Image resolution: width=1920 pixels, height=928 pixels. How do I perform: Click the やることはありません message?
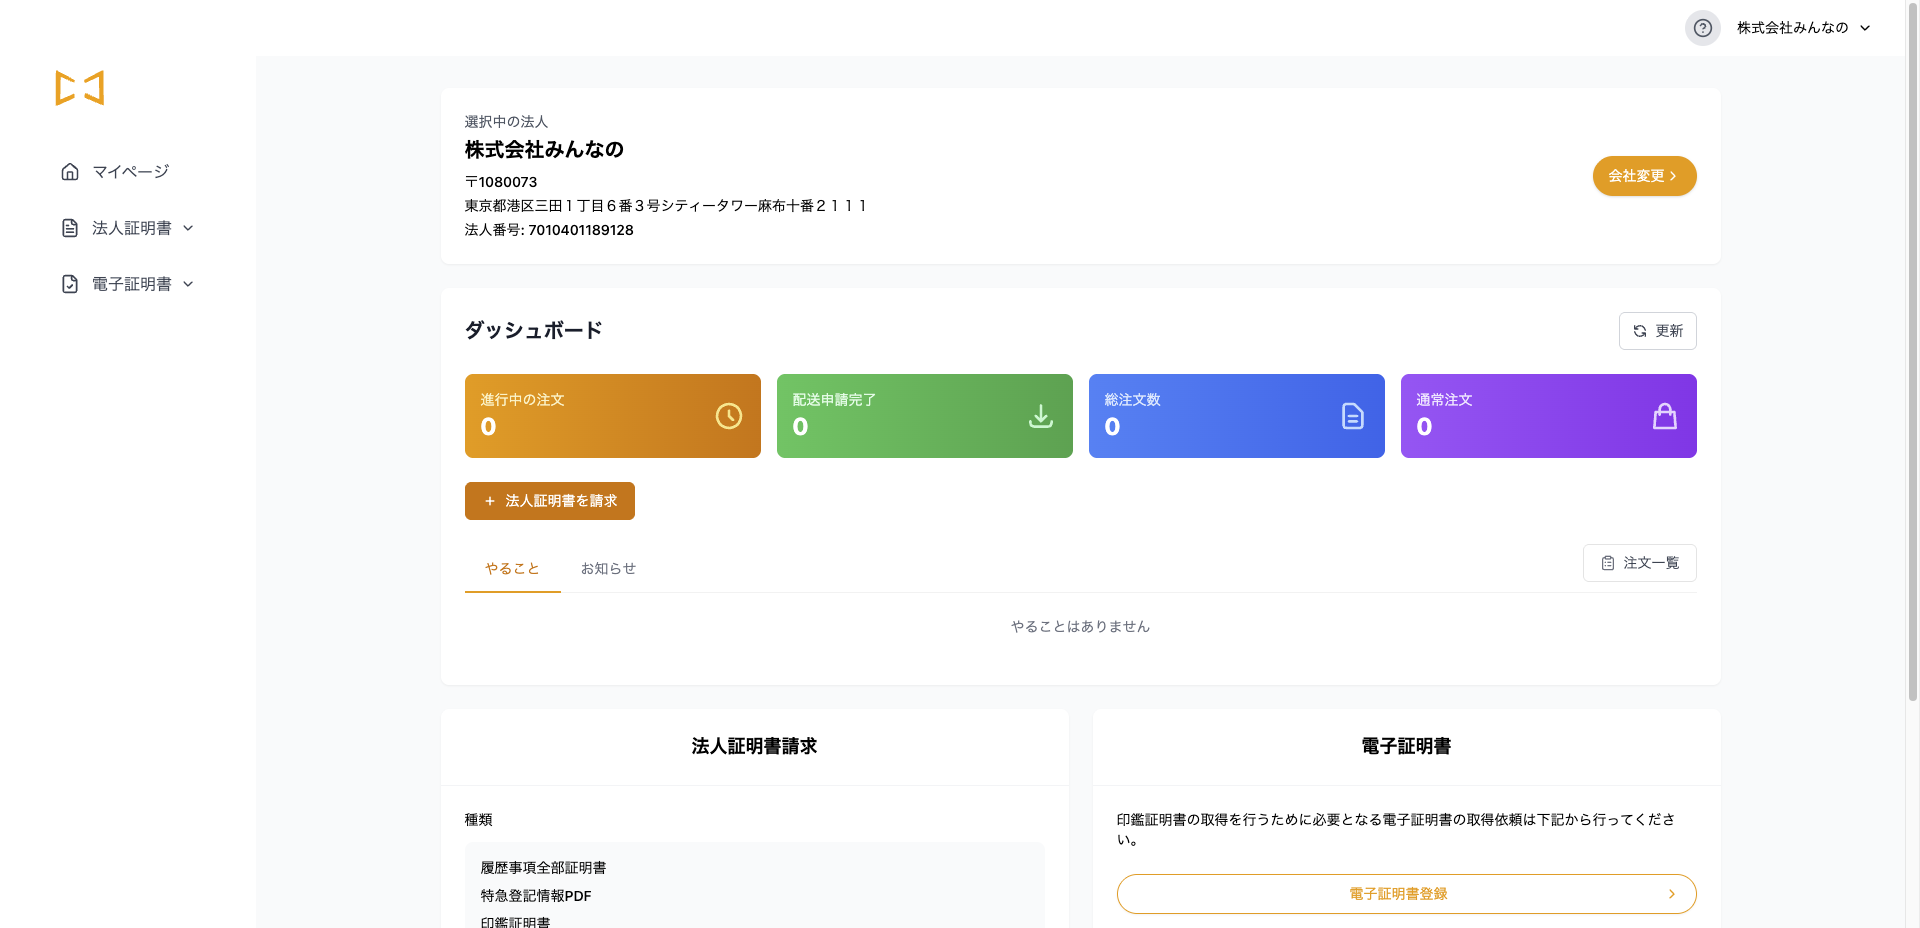click(1081, 627)
